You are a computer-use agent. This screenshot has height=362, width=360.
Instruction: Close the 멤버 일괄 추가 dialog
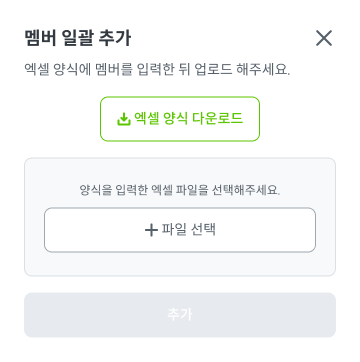click(x=324, y=38)
